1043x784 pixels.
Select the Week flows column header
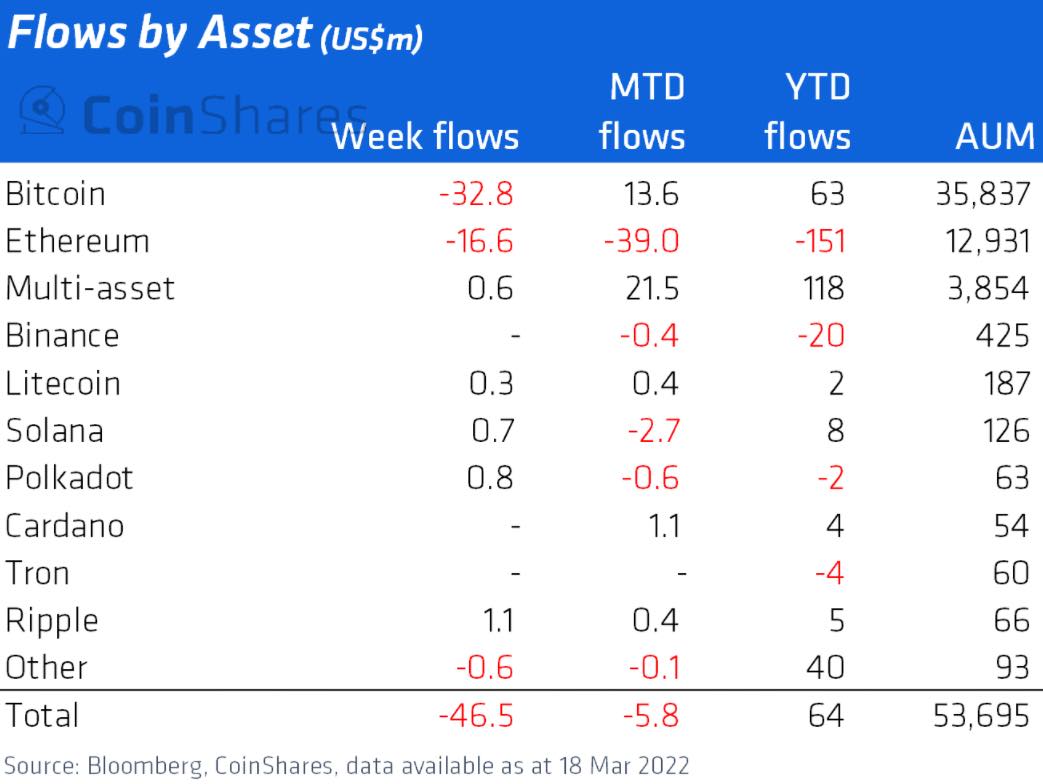tap(425, 137)
